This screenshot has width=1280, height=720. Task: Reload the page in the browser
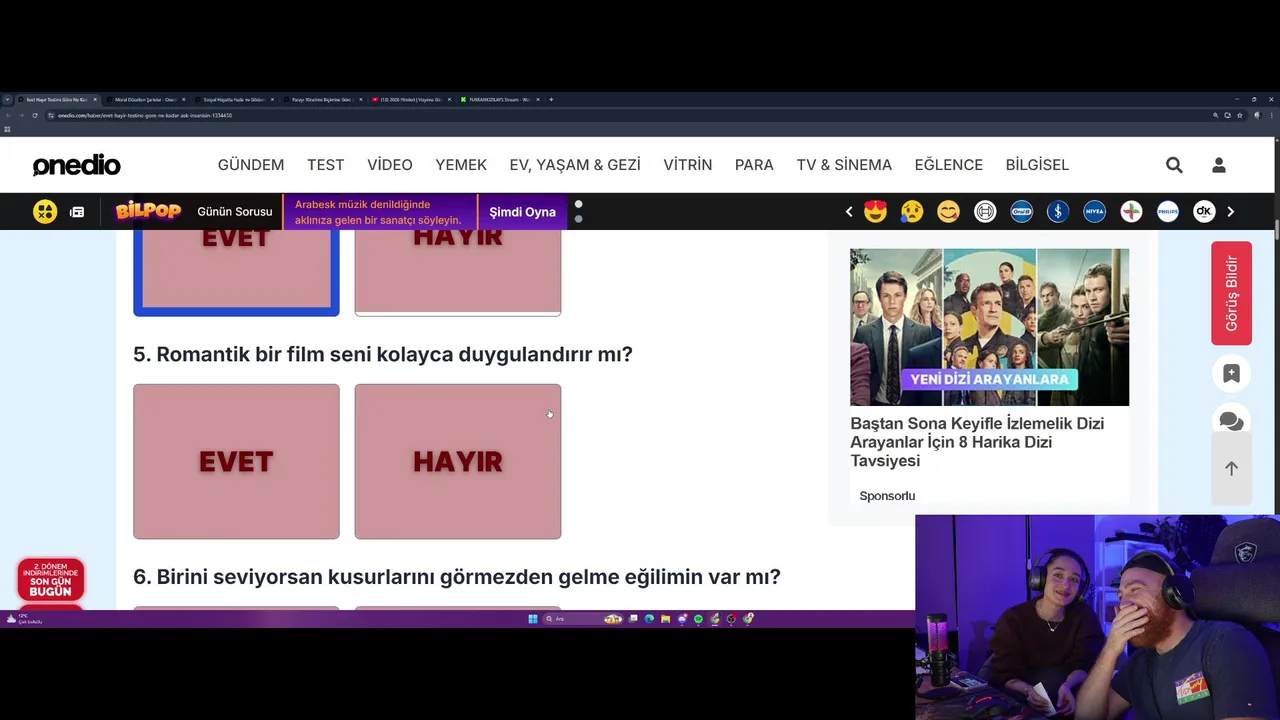click(35, 115)
